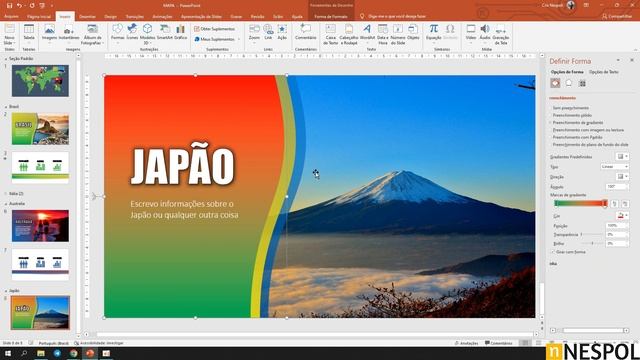The width and height of the screenshot is (640, 360).
Task: Click the Diga-me search box
Action: coord(393,16)
